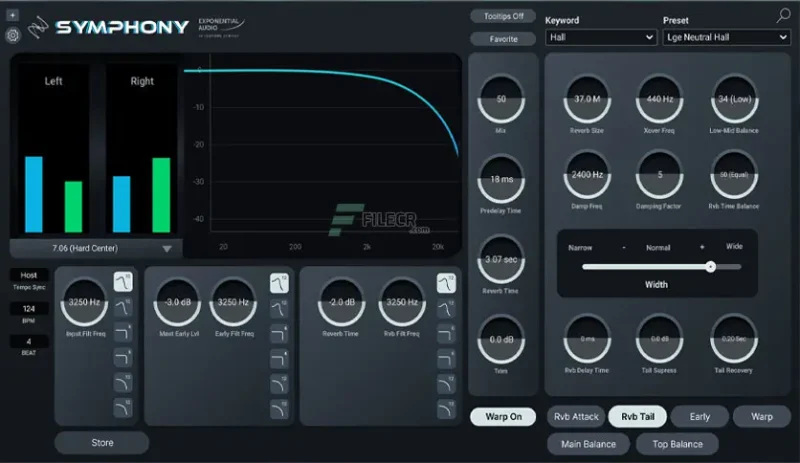800x463 pixels.
Task: Click the Damping Factor knob
Action: point(660,175)
